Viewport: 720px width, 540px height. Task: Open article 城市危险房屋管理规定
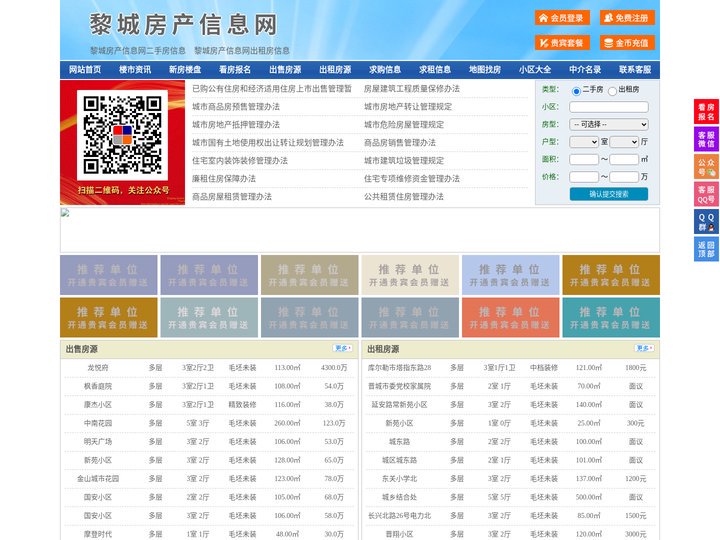coord(404,124)
